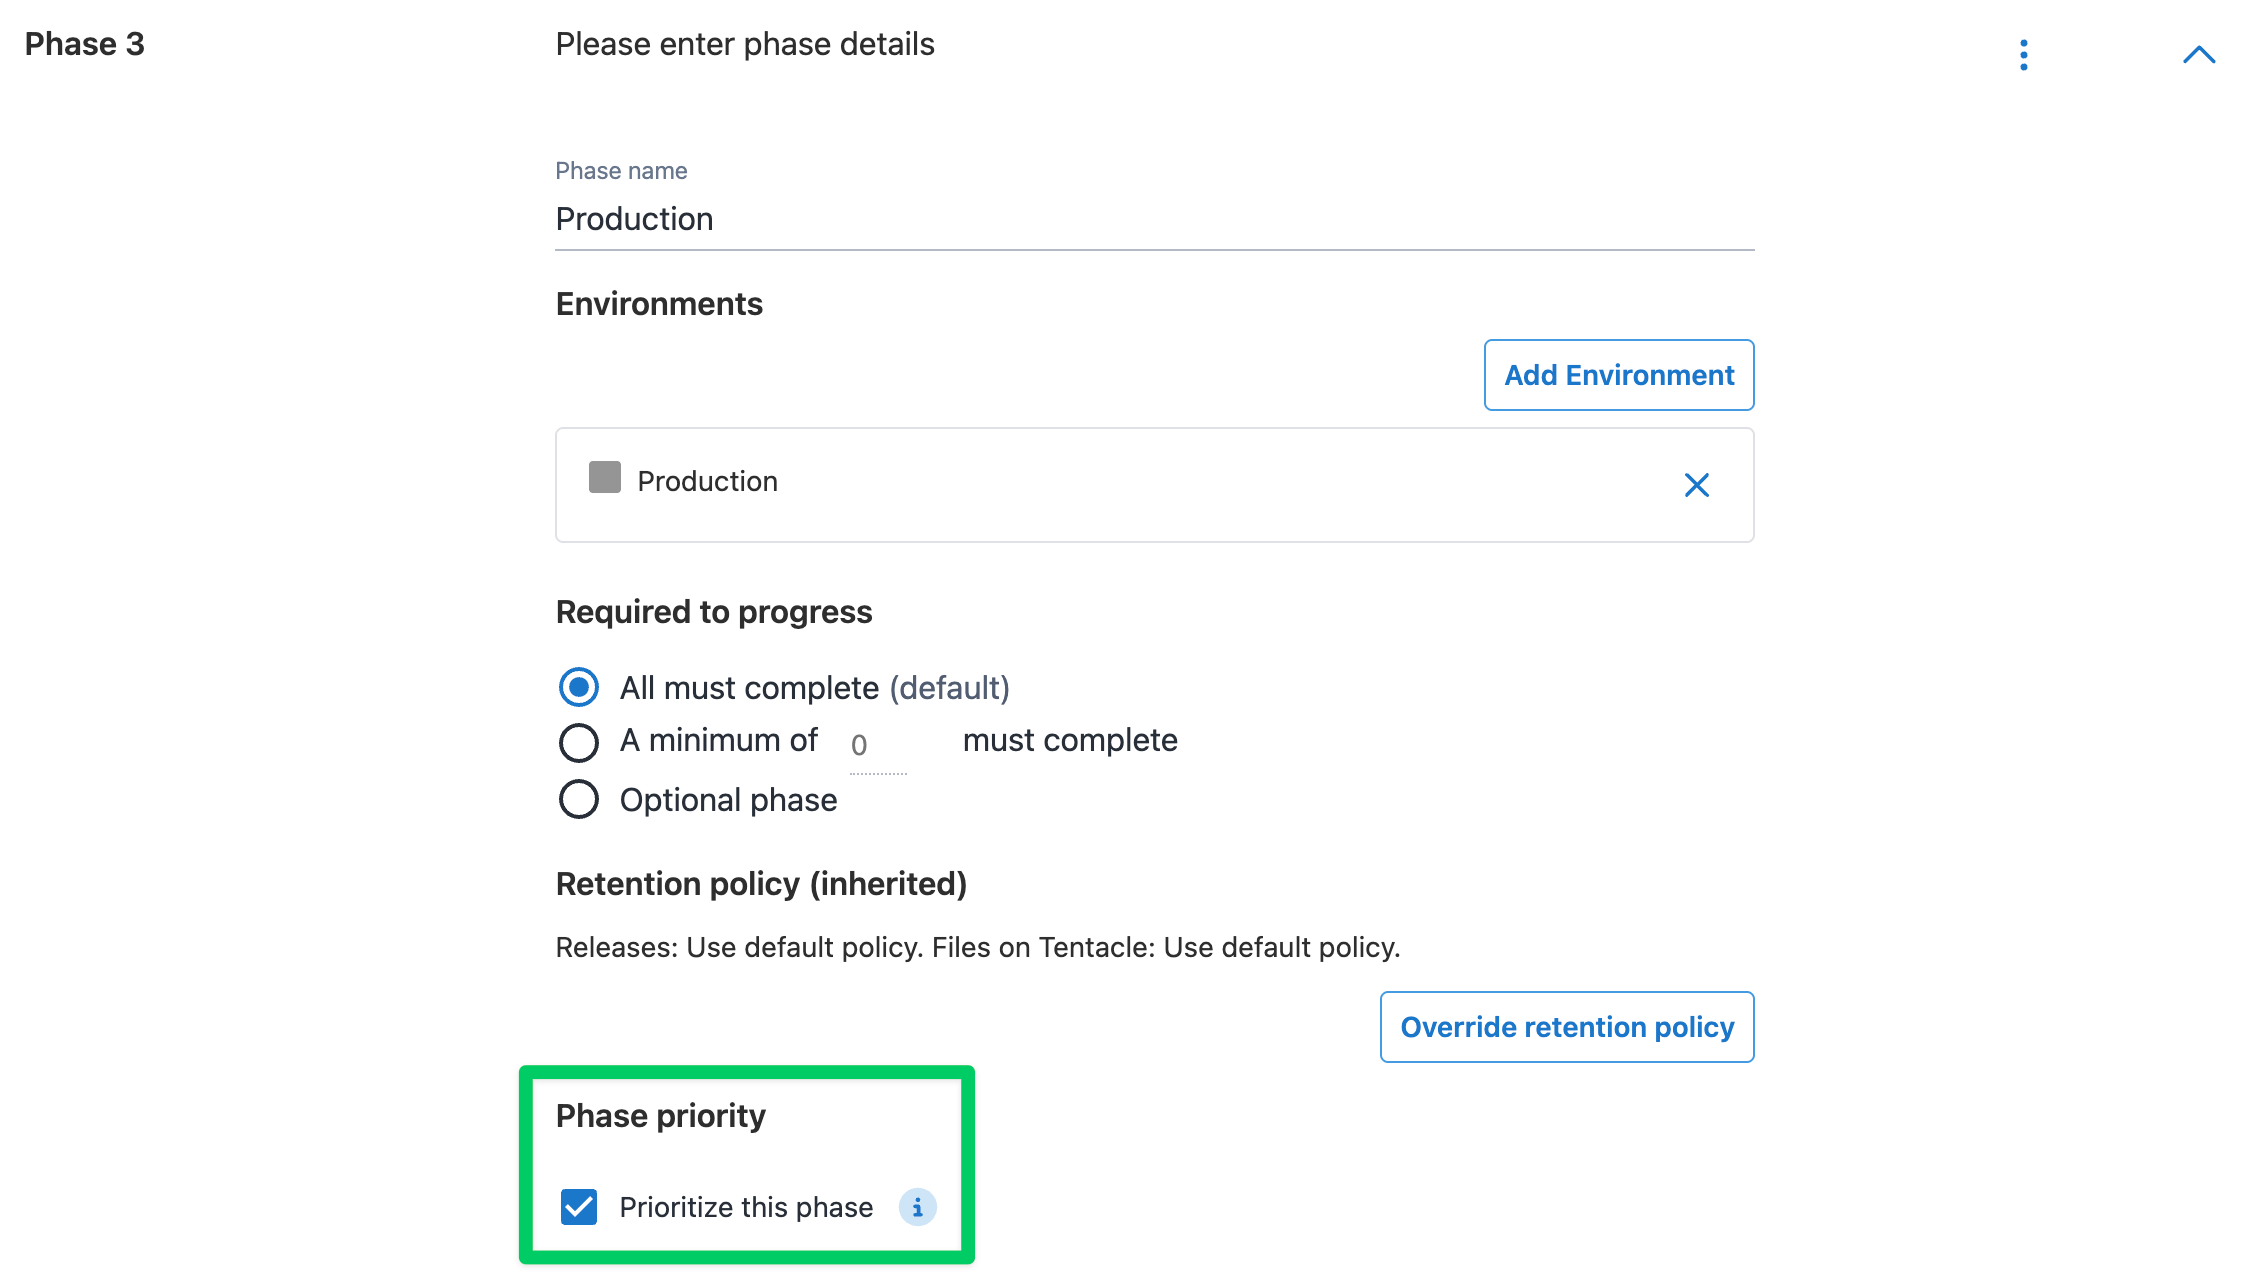Select All must complete option
The image size is (2254, 1288).
coord(579,688)
